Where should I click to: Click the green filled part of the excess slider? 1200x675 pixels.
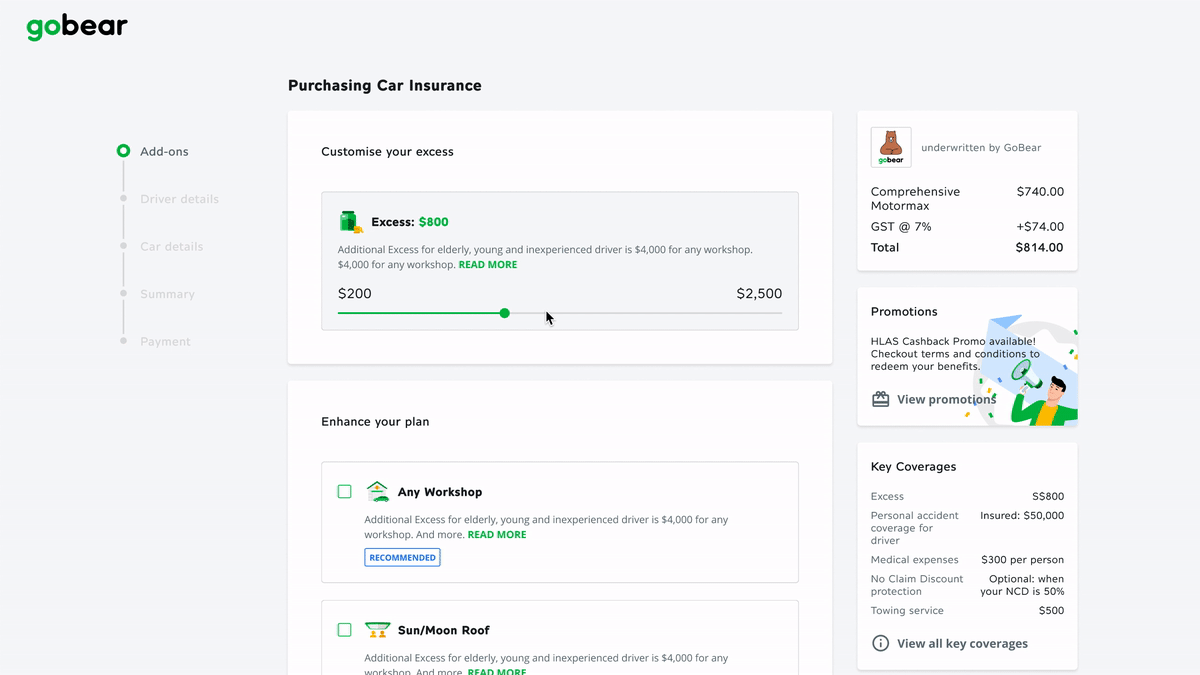[x=420, y=313]
